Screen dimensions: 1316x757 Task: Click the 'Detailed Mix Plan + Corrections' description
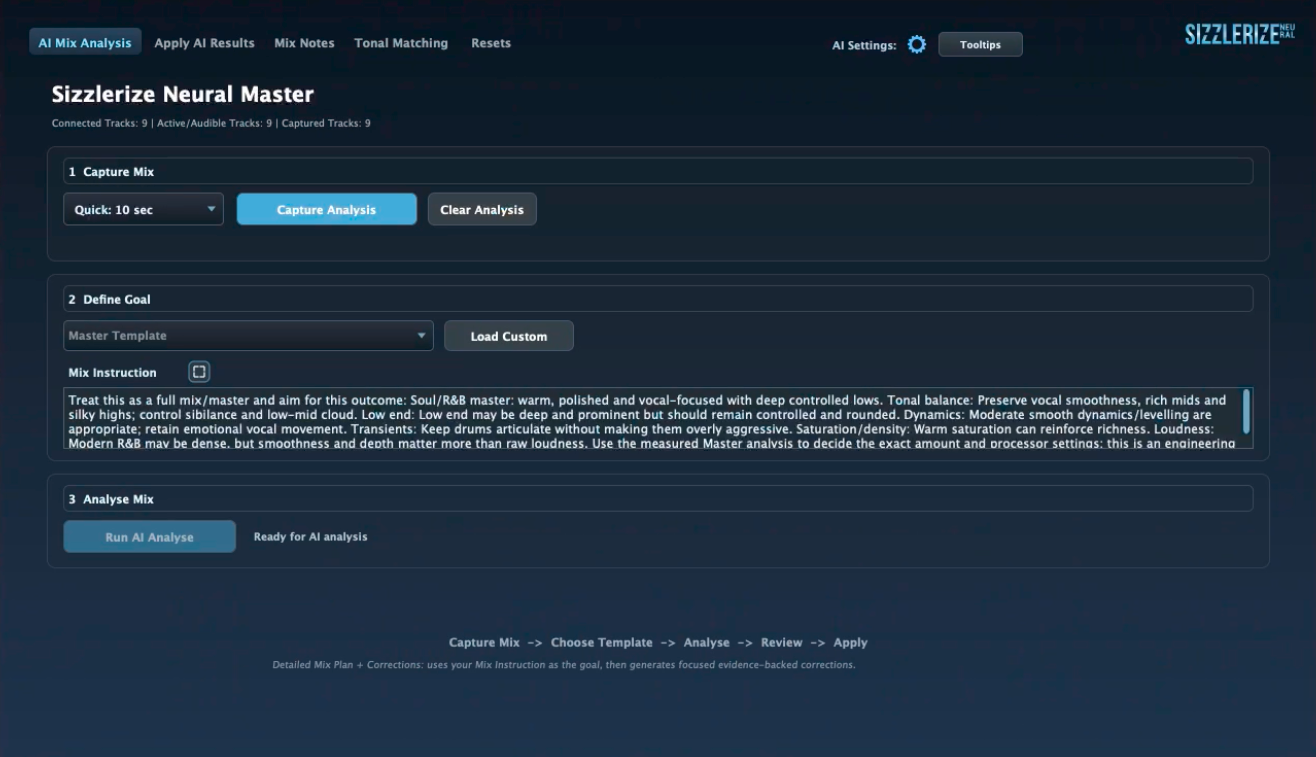point(564,665)
